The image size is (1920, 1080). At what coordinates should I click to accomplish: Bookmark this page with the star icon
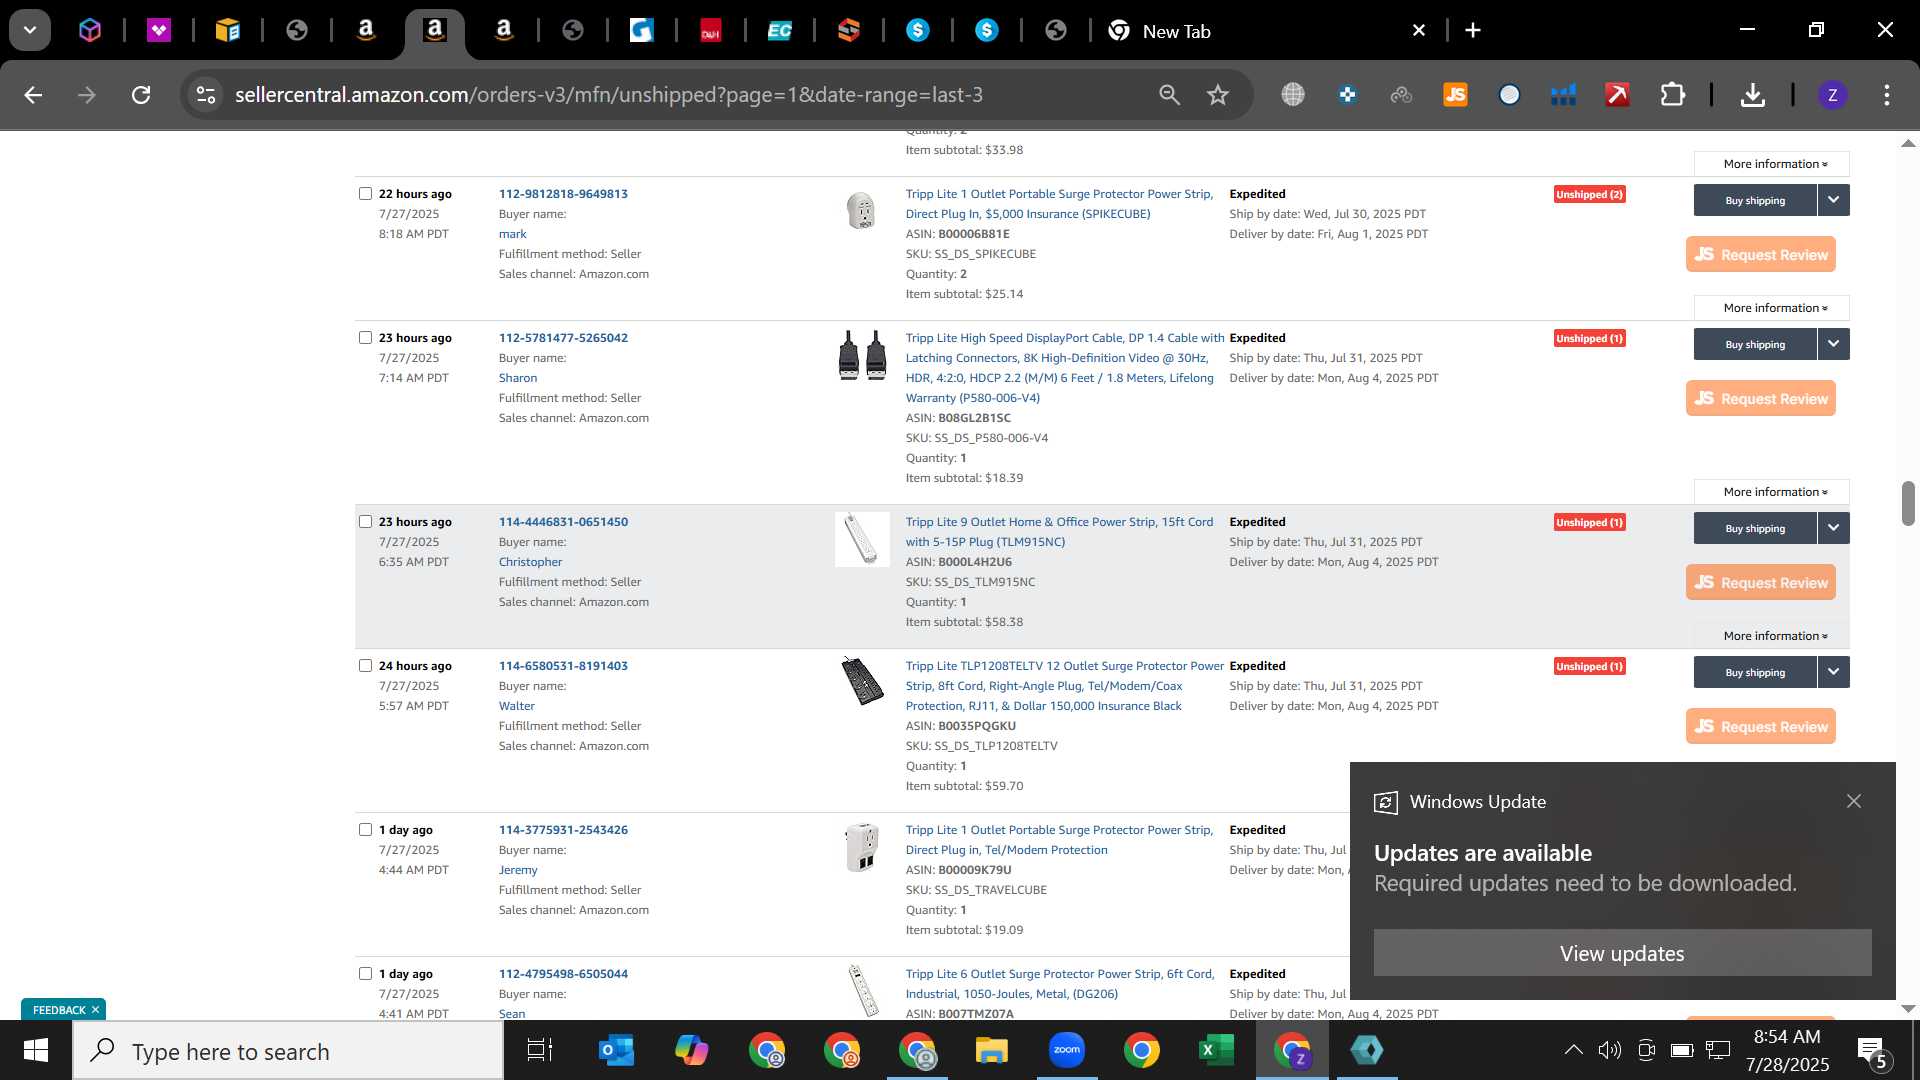tap(1217, 95)
